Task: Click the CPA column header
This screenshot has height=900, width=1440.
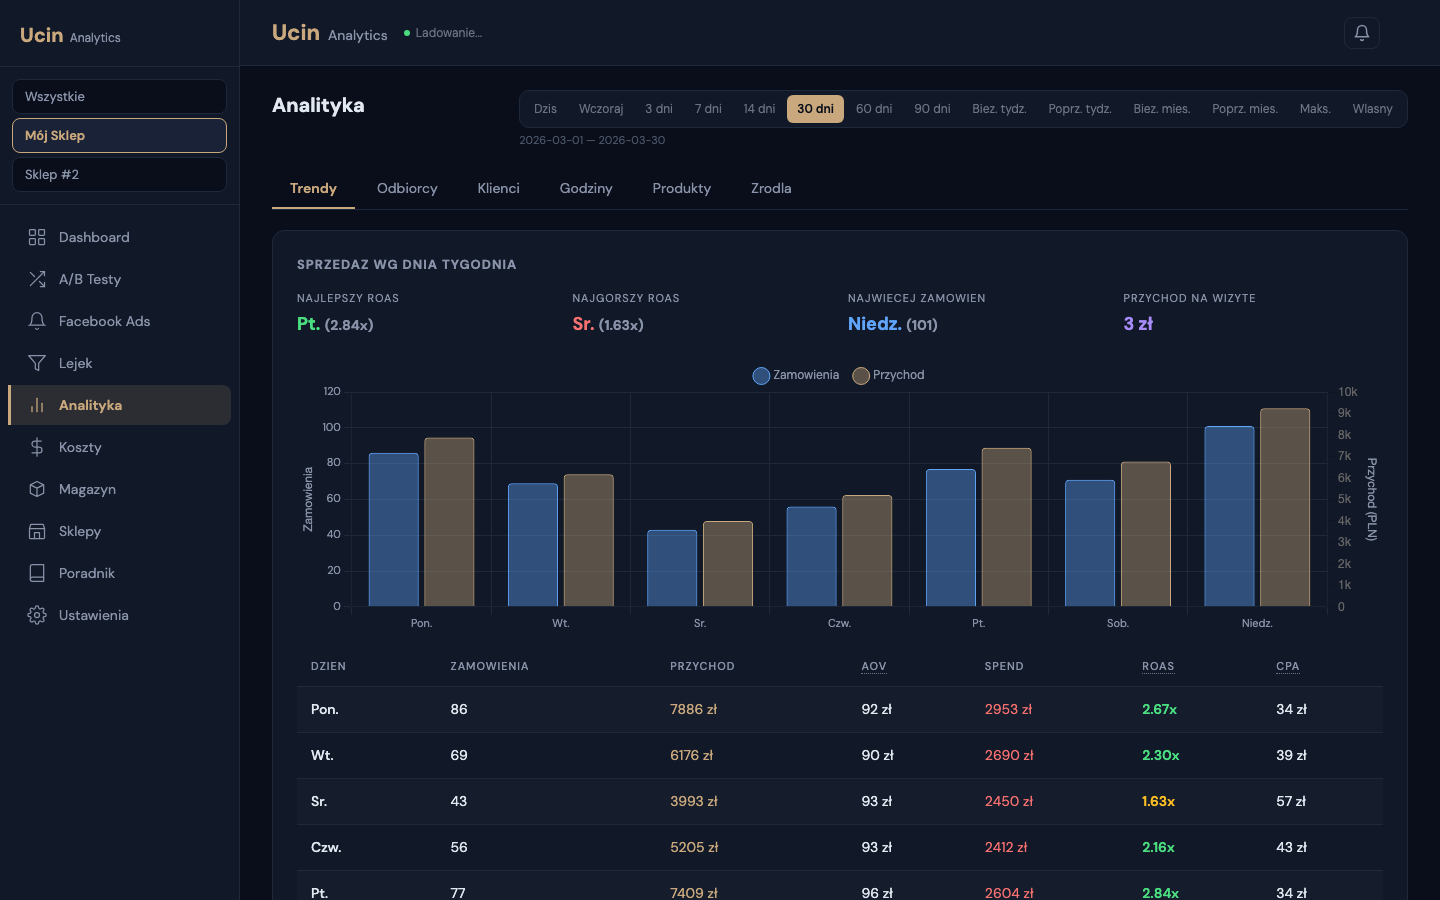Action: (x=1288, y=666)
